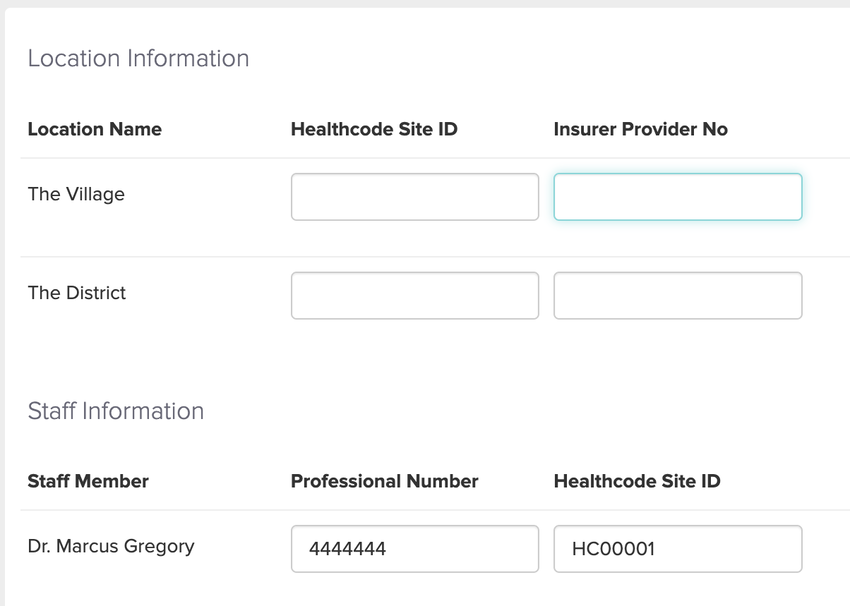Image resolution: width=850 pixels, height=606 pixels.
Task: Select The District location name
Action: [x=77, y=293]
